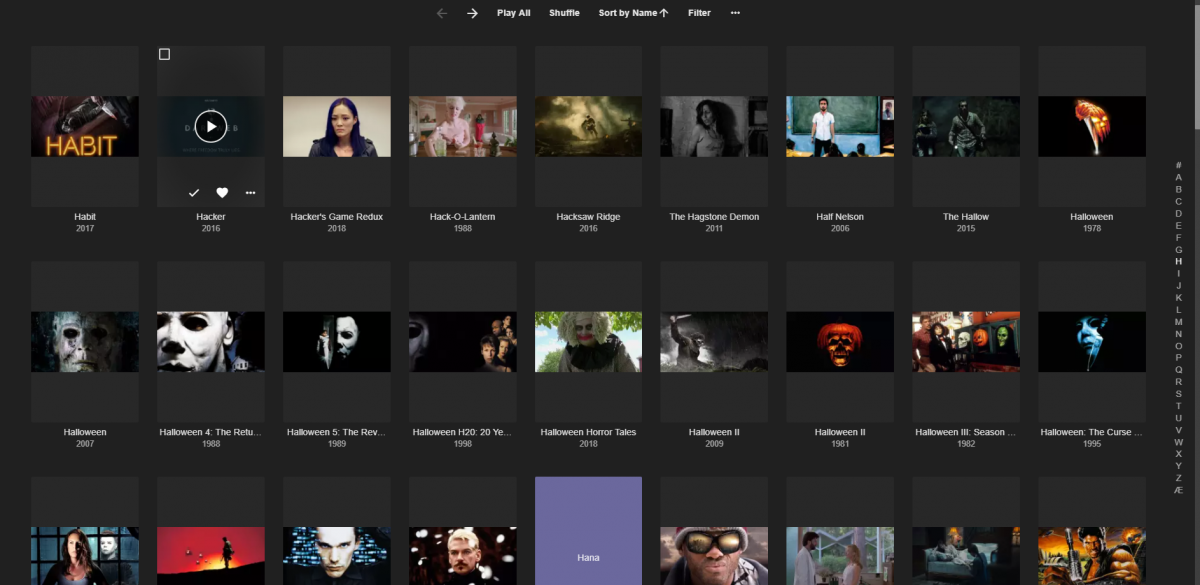The image size is (1200, 585).
Task: Jump to letter S in alphabet index
Action: 1178,394
